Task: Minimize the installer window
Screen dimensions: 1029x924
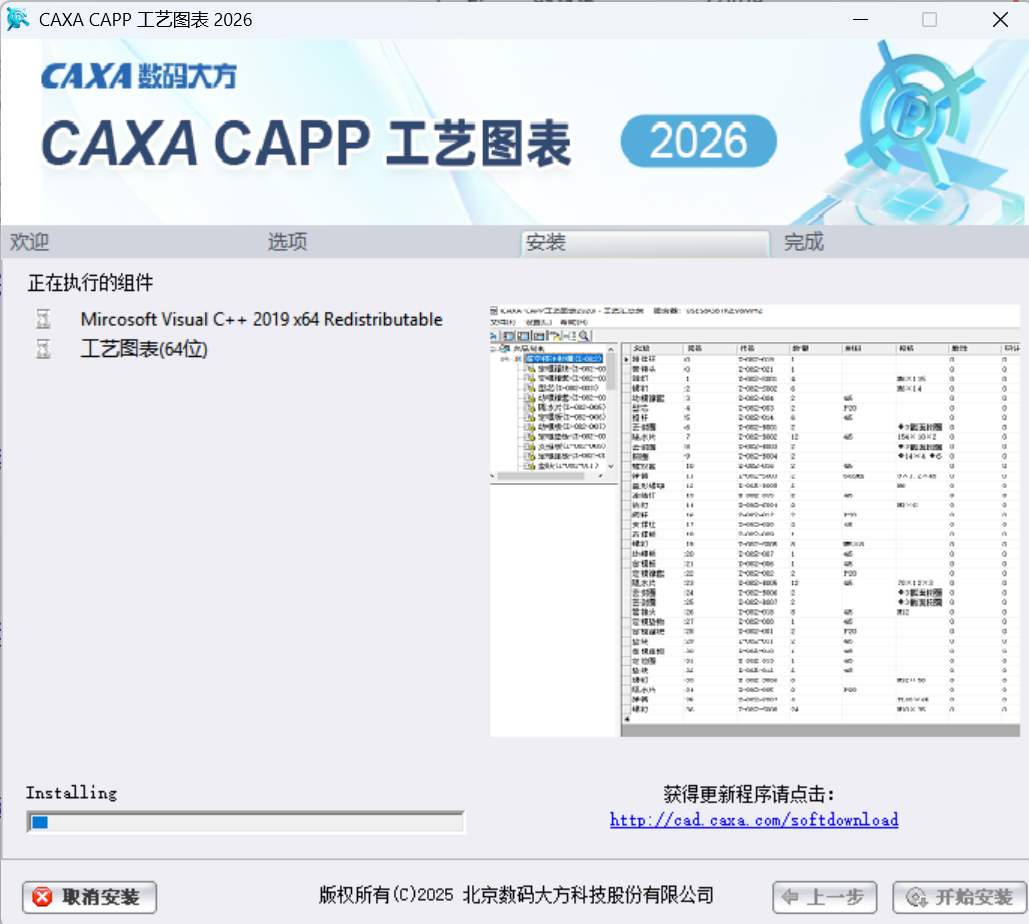Action: click(860, 20)
